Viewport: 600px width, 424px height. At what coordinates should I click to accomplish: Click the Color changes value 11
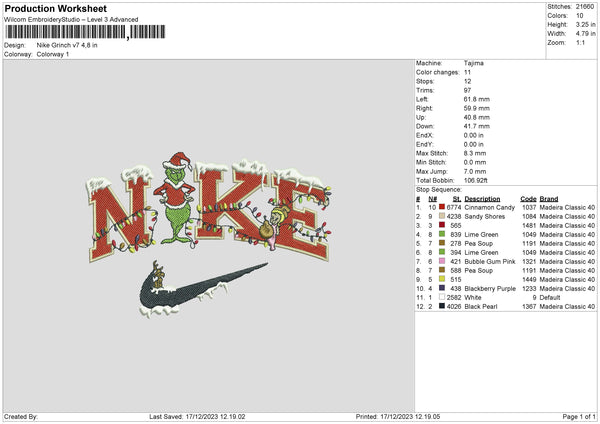pyautogui.click(x=467, y=72)
